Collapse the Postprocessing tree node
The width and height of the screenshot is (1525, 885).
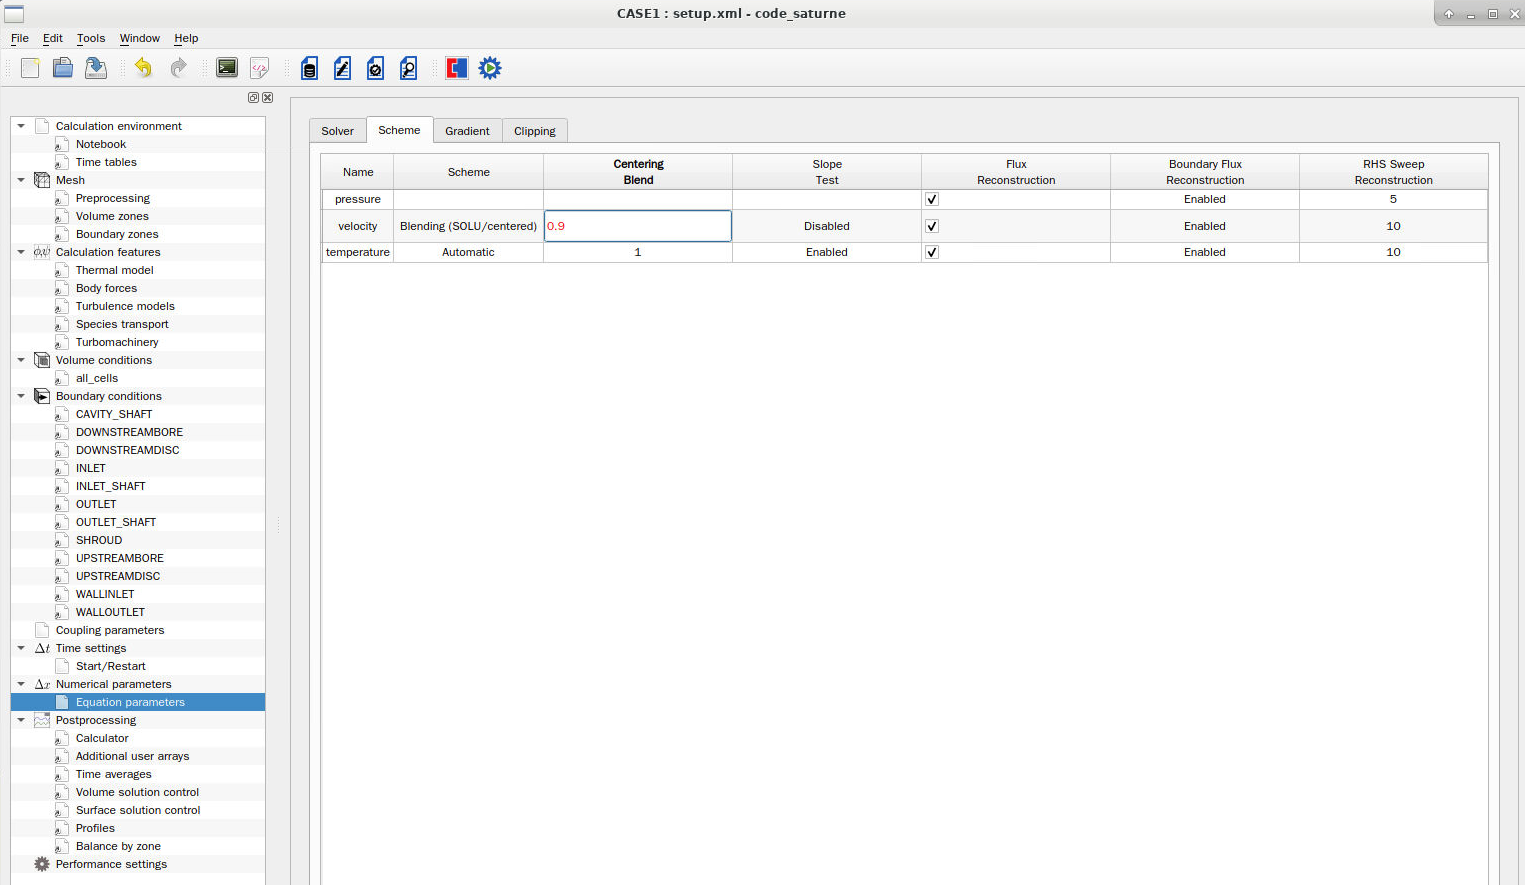[x=21, y=720]
